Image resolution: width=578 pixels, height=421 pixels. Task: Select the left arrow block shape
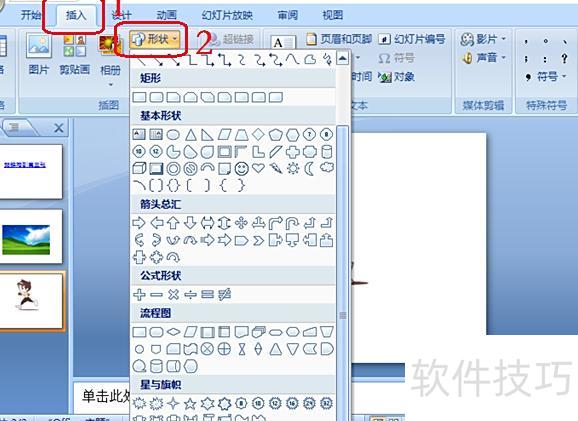[x=157, y=223]
